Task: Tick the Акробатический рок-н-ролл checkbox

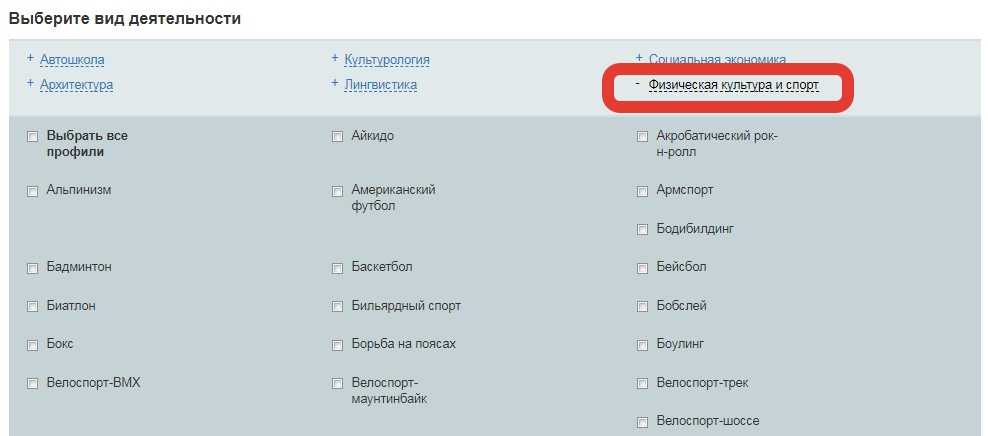Action: 643,137
